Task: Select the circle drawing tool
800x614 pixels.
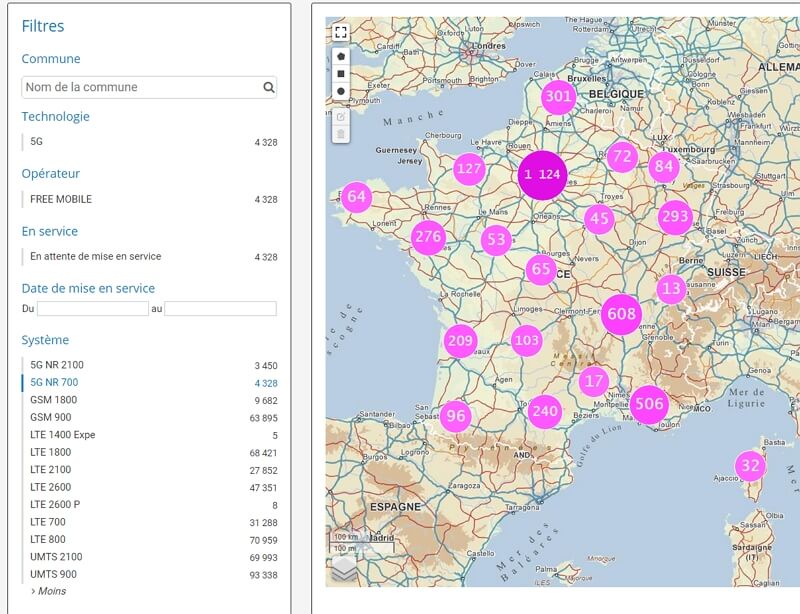Action: [341, 91]
